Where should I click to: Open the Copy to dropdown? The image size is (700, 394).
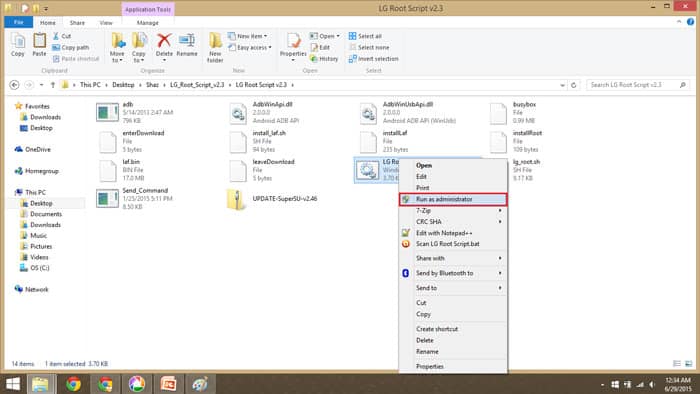click(x=139, y=47)
